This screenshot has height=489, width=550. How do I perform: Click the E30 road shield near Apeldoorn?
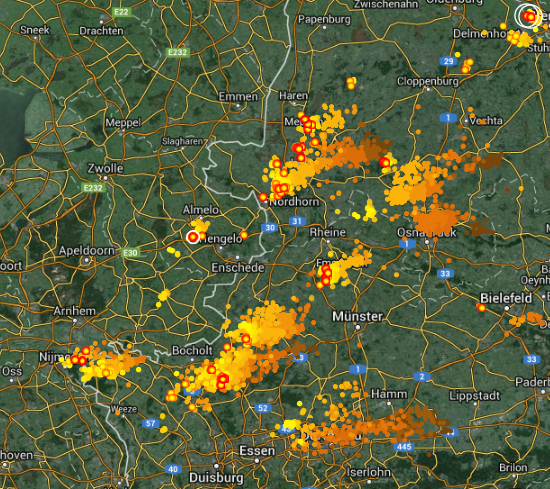[x=130, y=253]
